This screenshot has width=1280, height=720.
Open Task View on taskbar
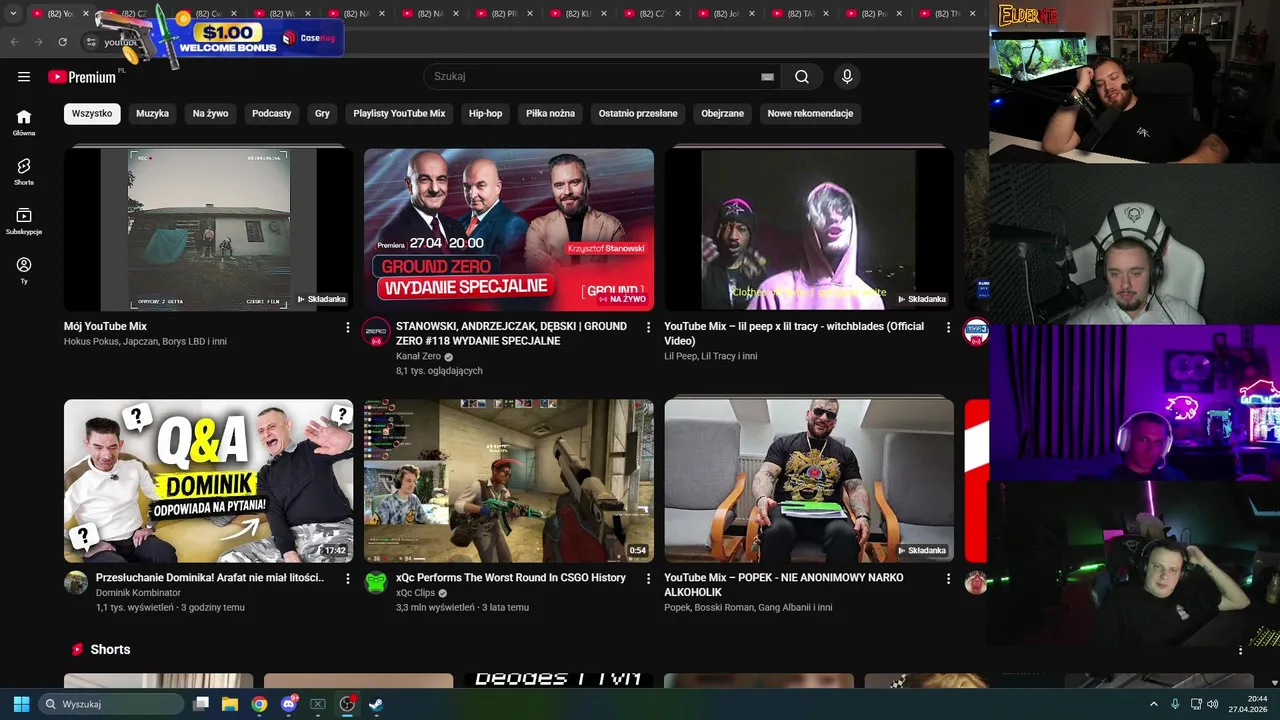click(201, 704)
